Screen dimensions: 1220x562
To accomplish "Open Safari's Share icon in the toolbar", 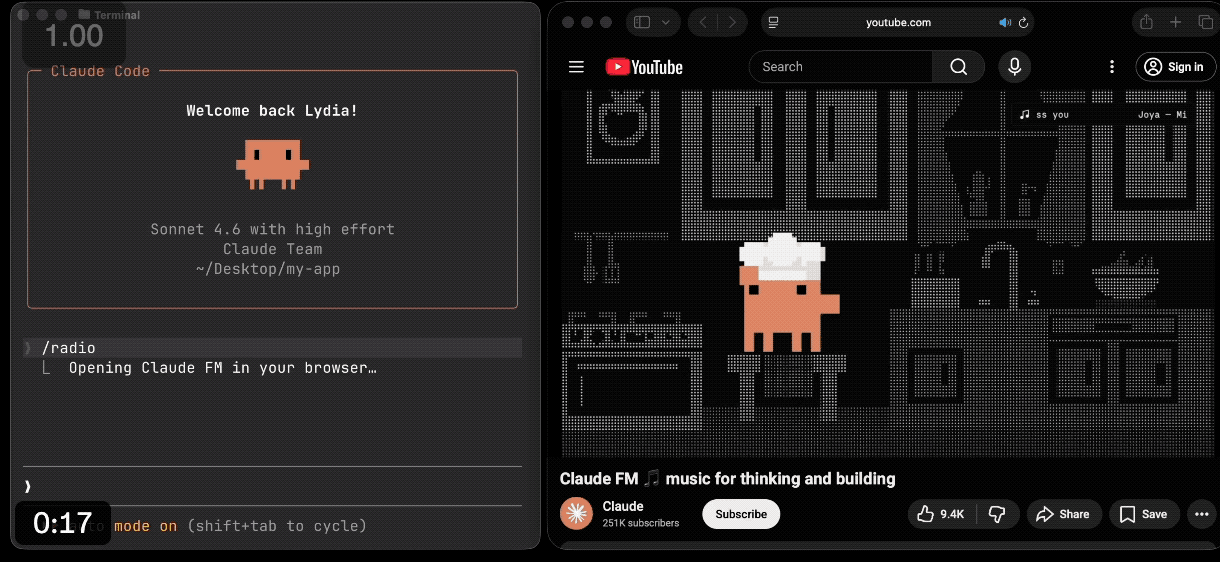I will (x=1147, y=22).
